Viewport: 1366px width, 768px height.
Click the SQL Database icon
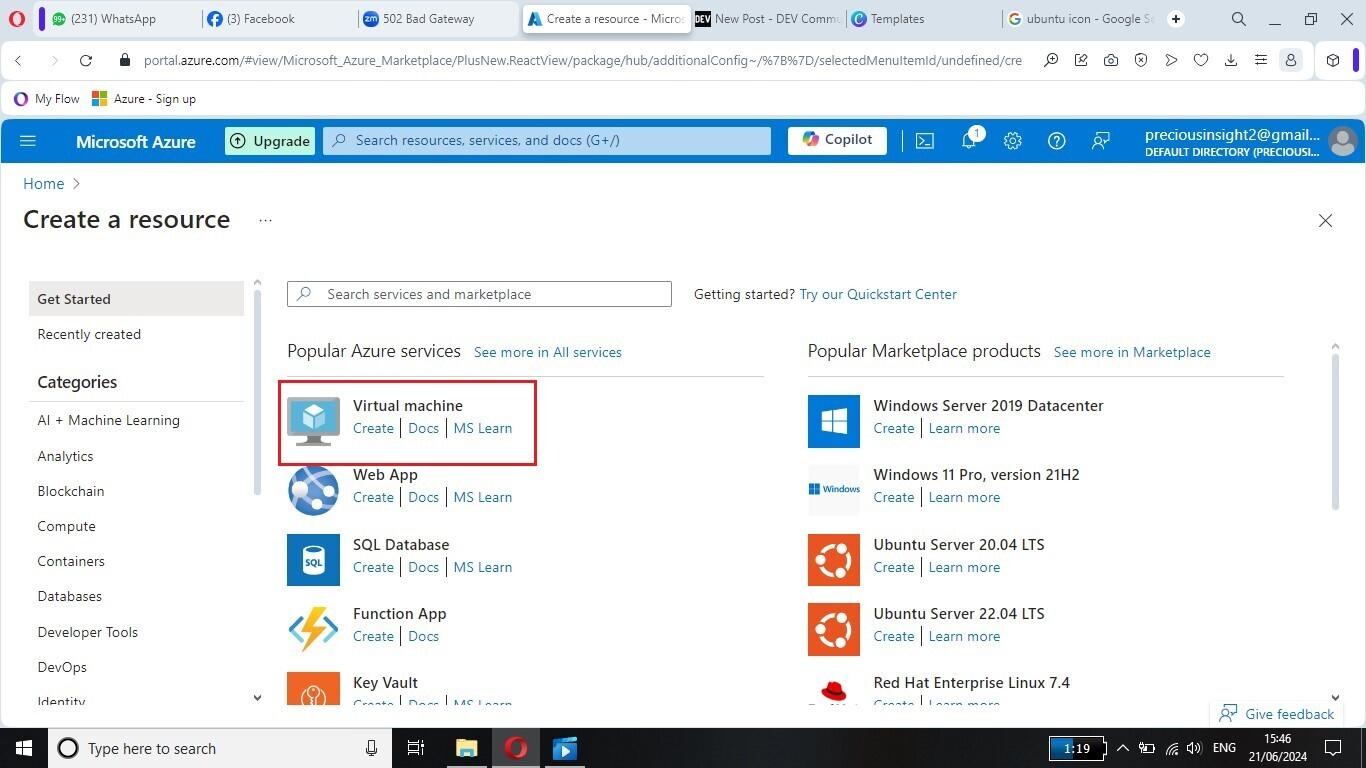(313, 559)
